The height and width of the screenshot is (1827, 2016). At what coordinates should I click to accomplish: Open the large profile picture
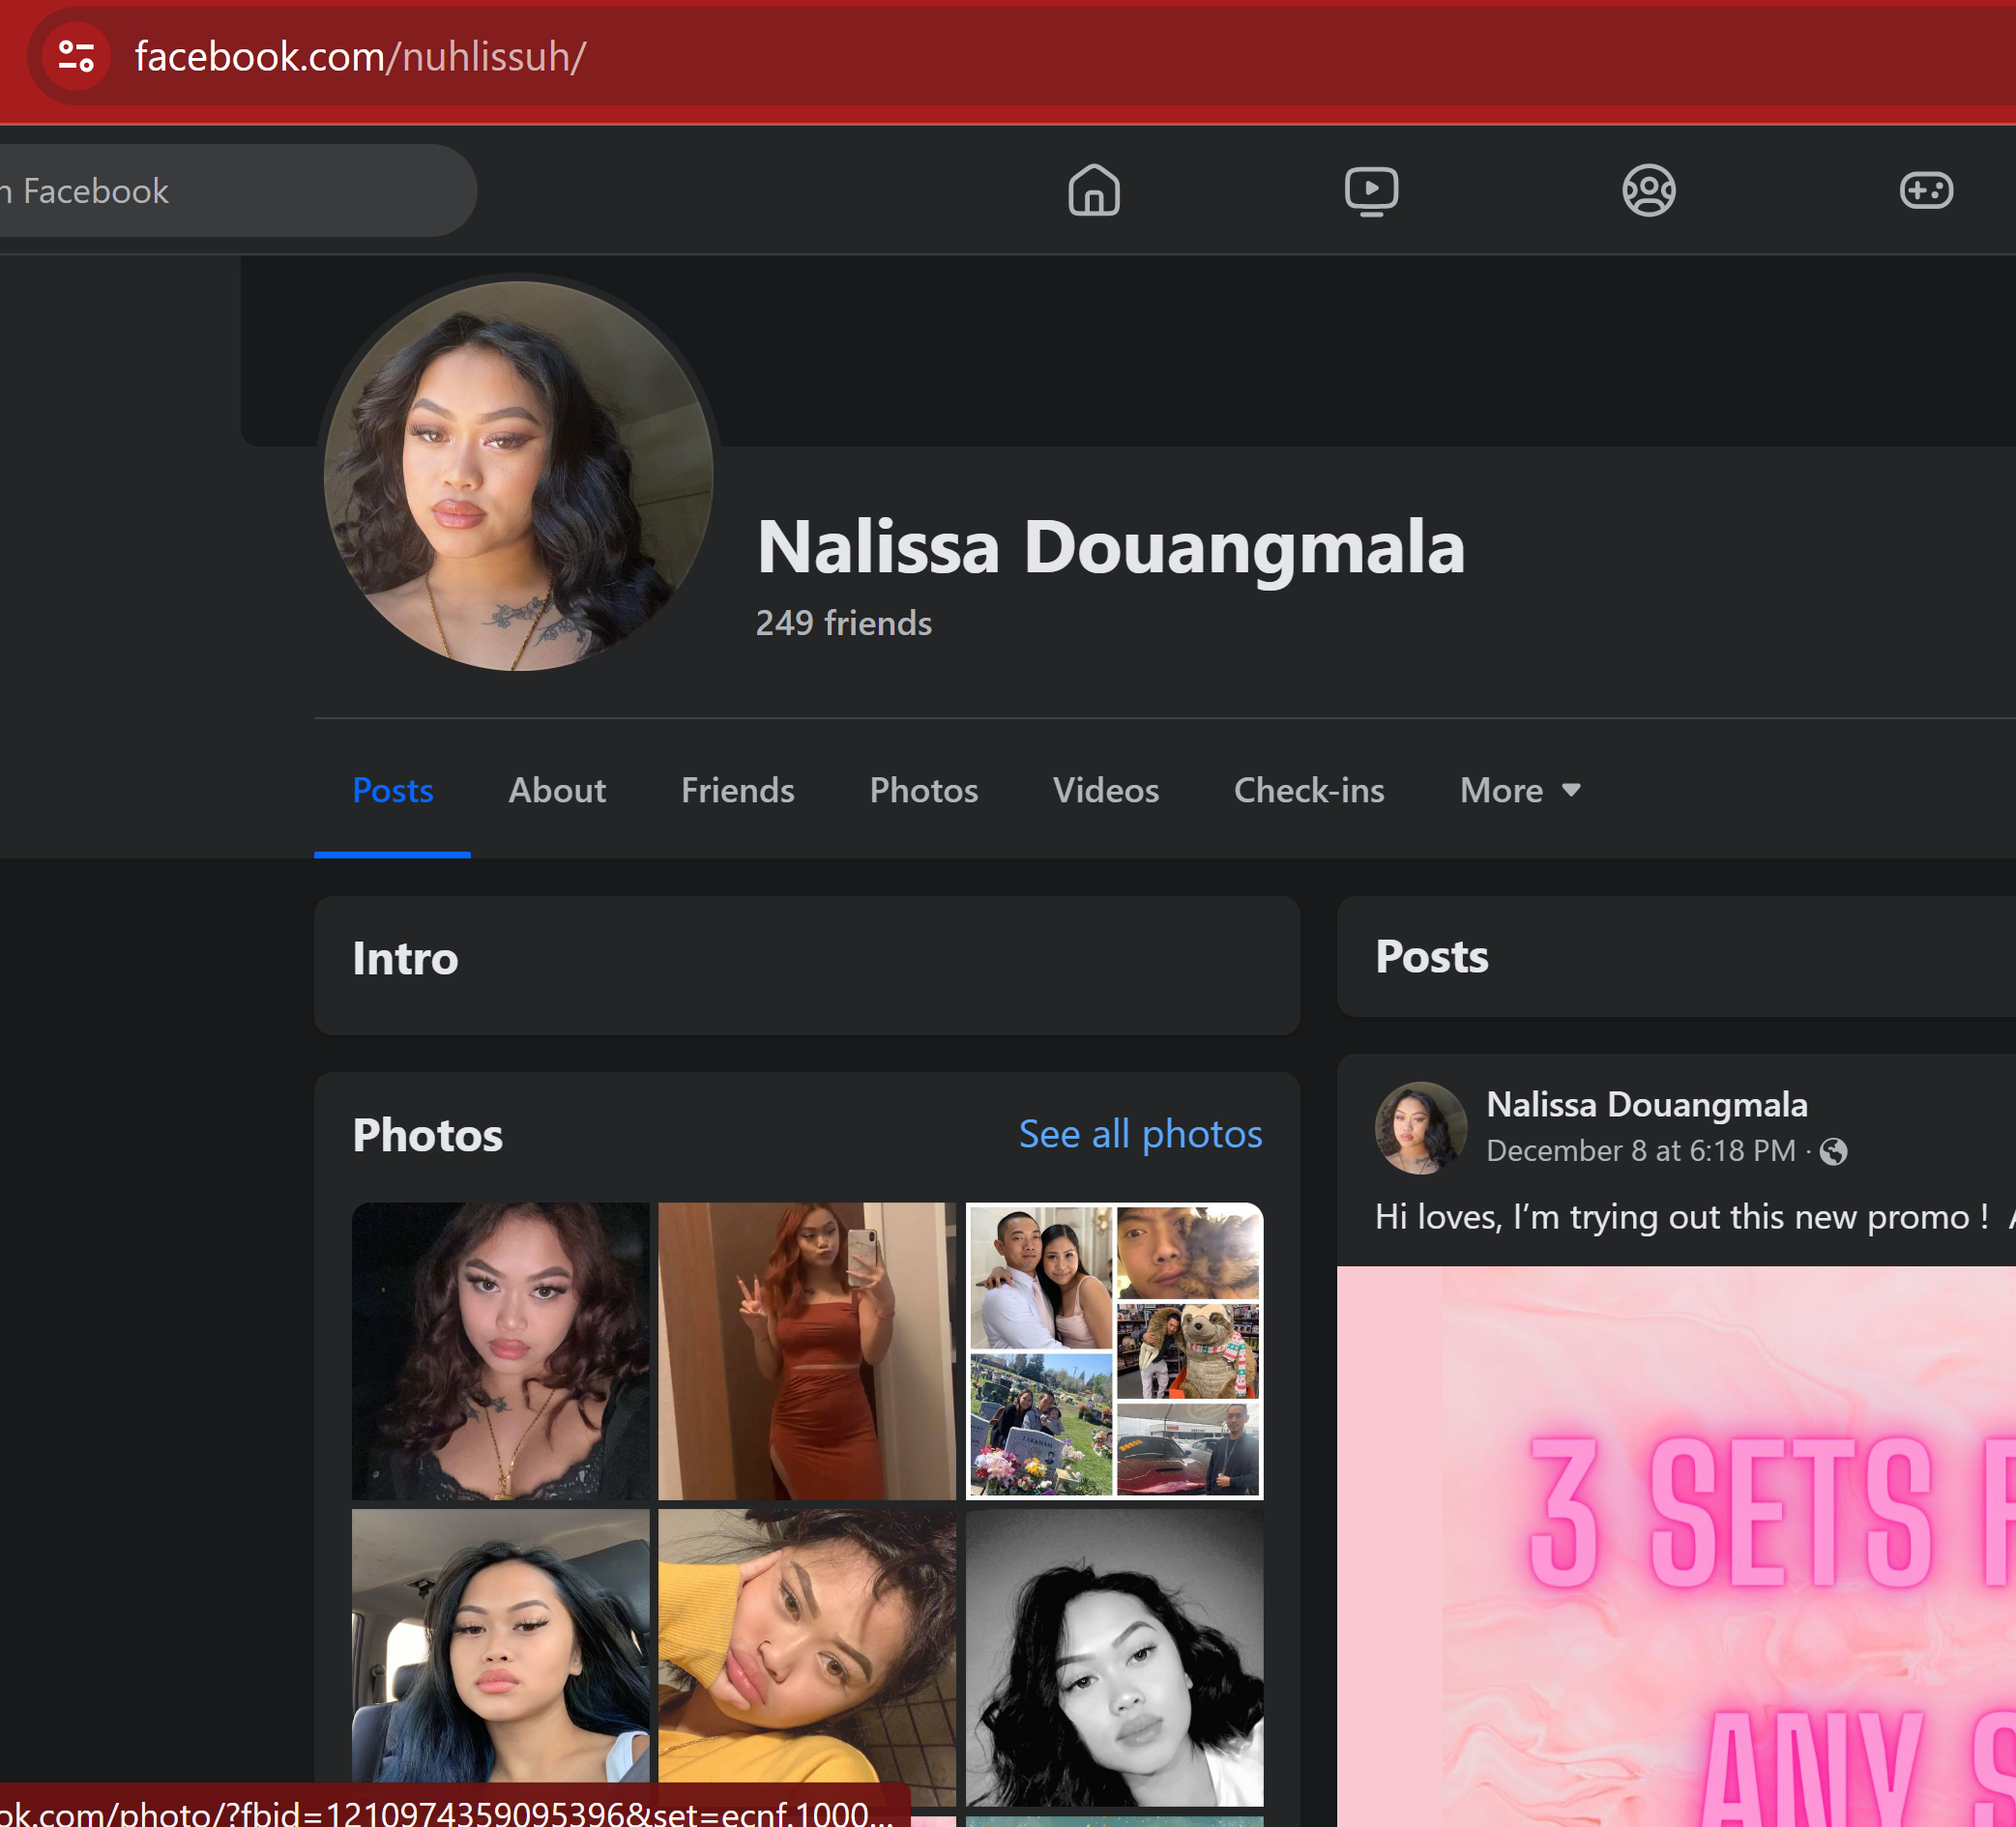click(x=518, y=476)
